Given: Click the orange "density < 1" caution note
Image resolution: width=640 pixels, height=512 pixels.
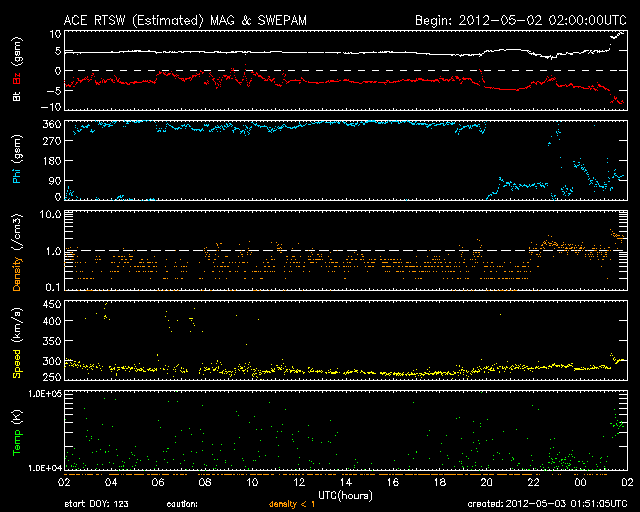Looking at the screenshot, I should (292, 504).
